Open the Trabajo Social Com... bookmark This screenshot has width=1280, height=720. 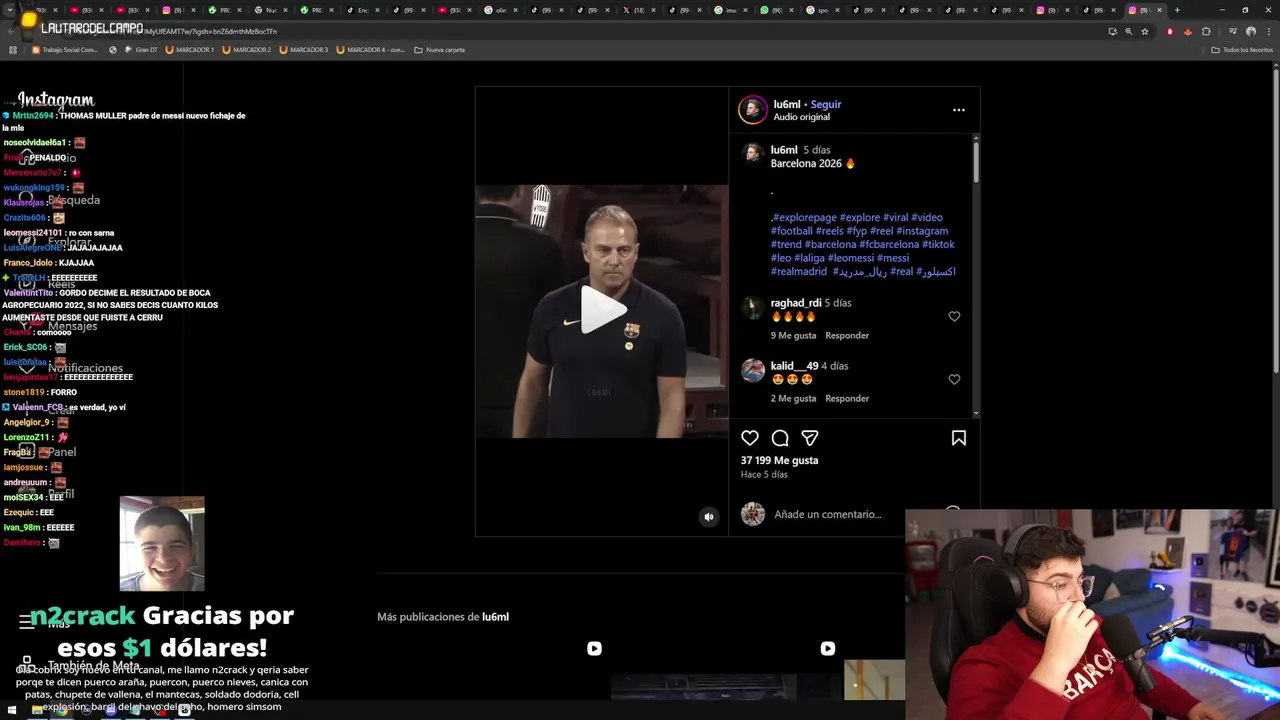(65, 49)
